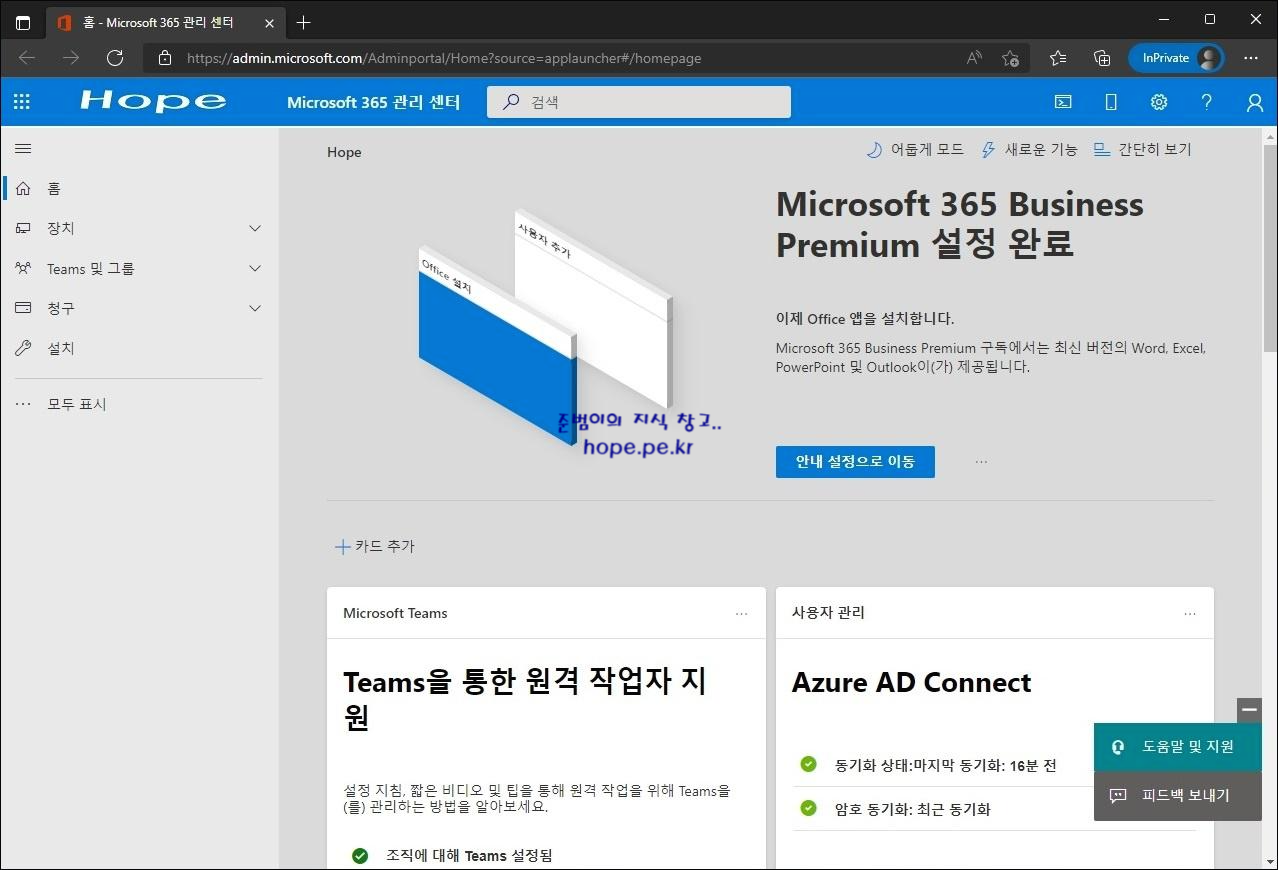The image size is (1278, 870).
Task: Open the account manager profile icon
Action: point(1255,102)
